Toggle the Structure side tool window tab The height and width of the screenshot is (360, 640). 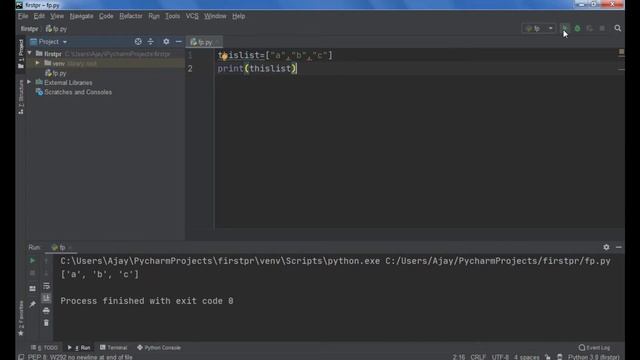21,97
